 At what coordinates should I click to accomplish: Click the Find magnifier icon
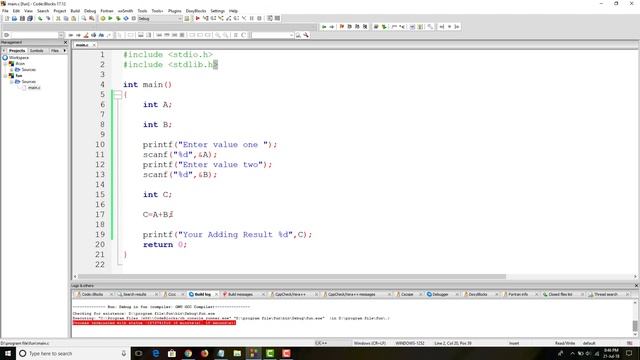(84, 18)
